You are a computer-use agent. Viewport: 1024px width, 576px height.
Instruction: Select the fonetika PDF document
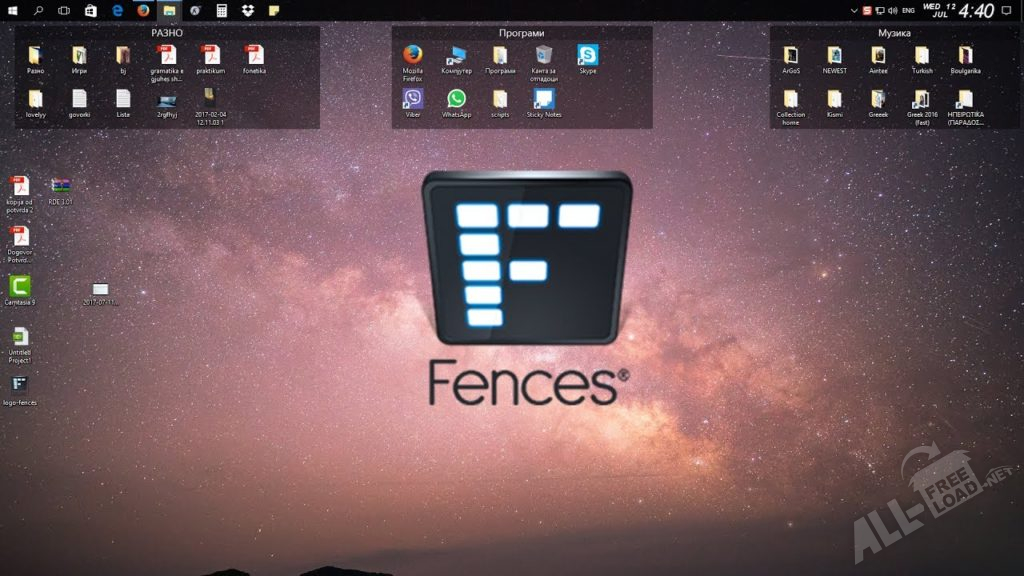tap(254, 55)
